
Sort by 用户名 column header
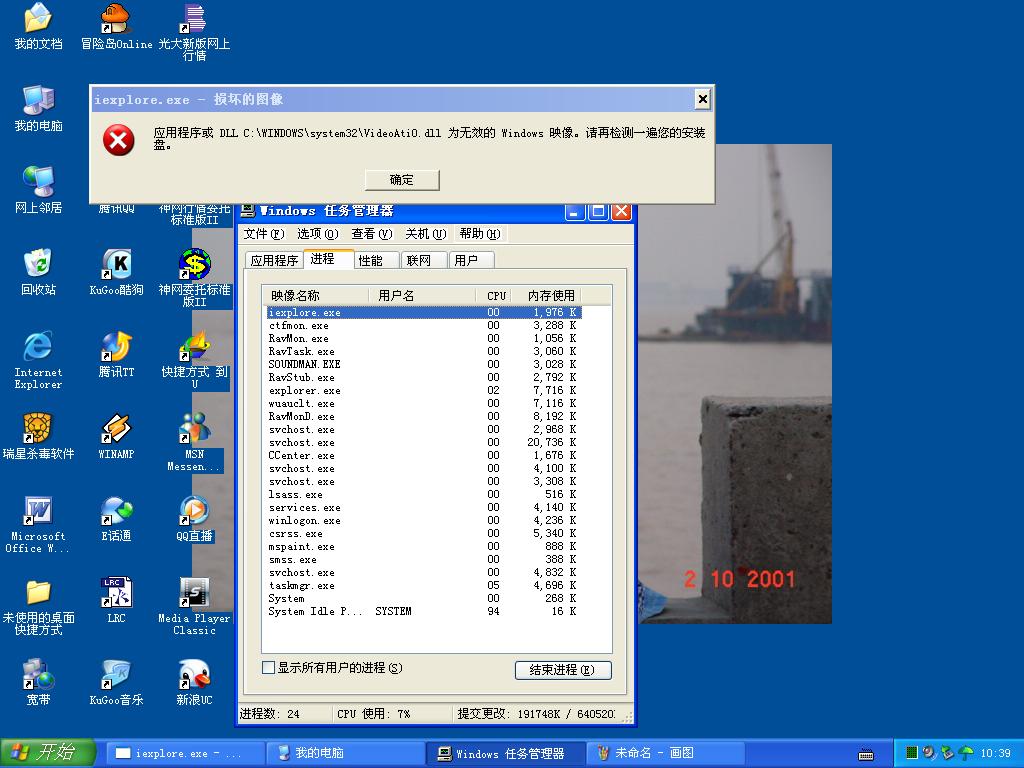pos(423,296)
